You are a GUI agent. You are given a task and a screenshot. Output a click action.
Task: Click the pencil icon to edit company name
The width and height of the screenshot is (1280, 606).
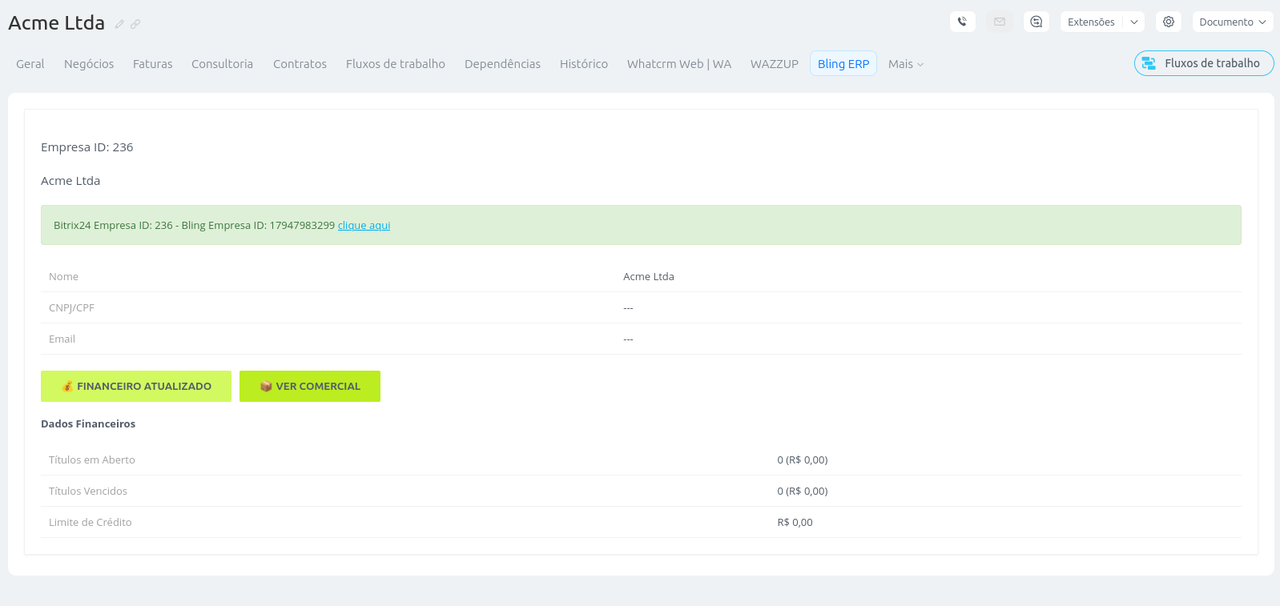coord(120,24)
